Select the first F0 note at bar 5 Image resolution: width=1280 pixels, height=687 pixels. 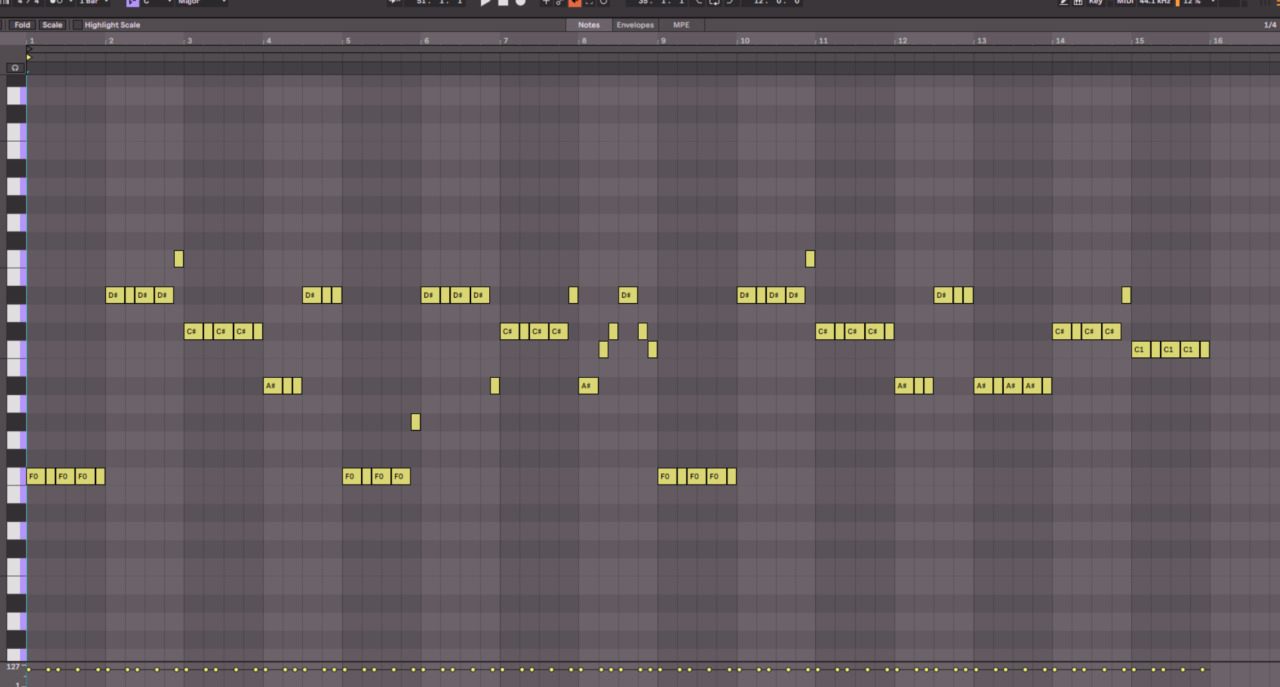(x=352, y=476)
